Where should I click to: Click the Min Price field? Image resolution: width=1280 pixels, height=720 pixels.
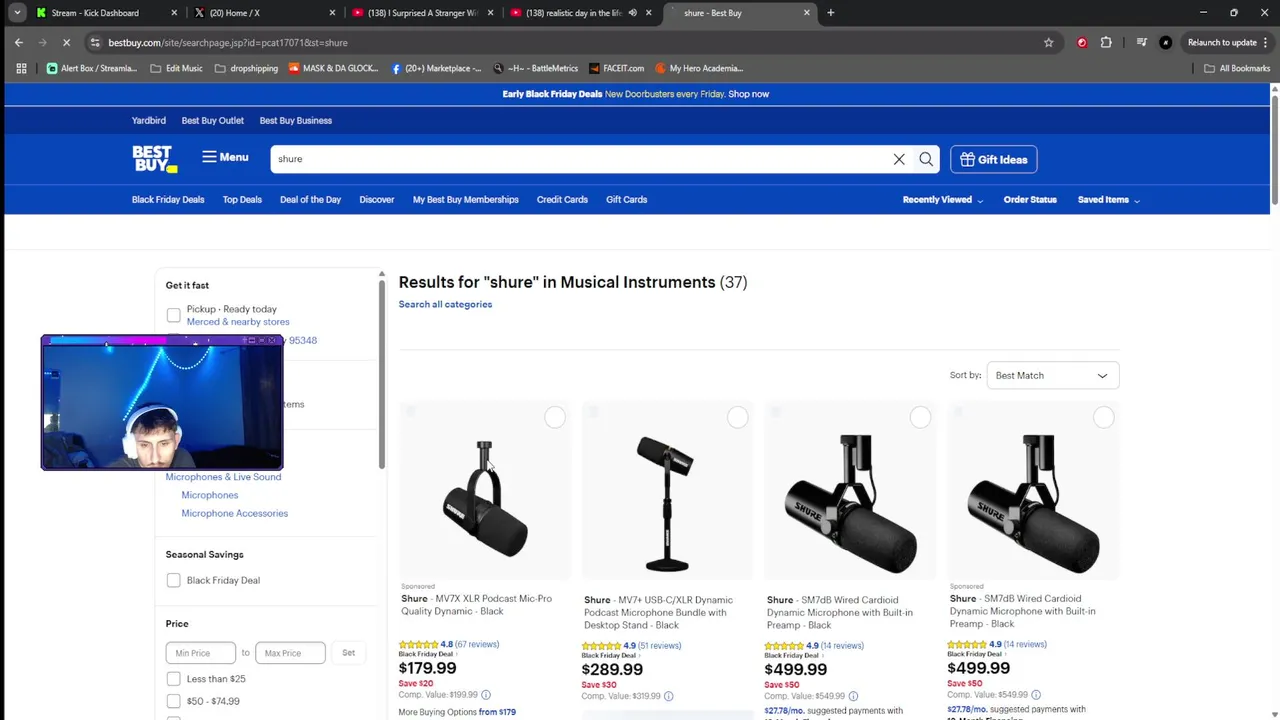coord(201,653)
